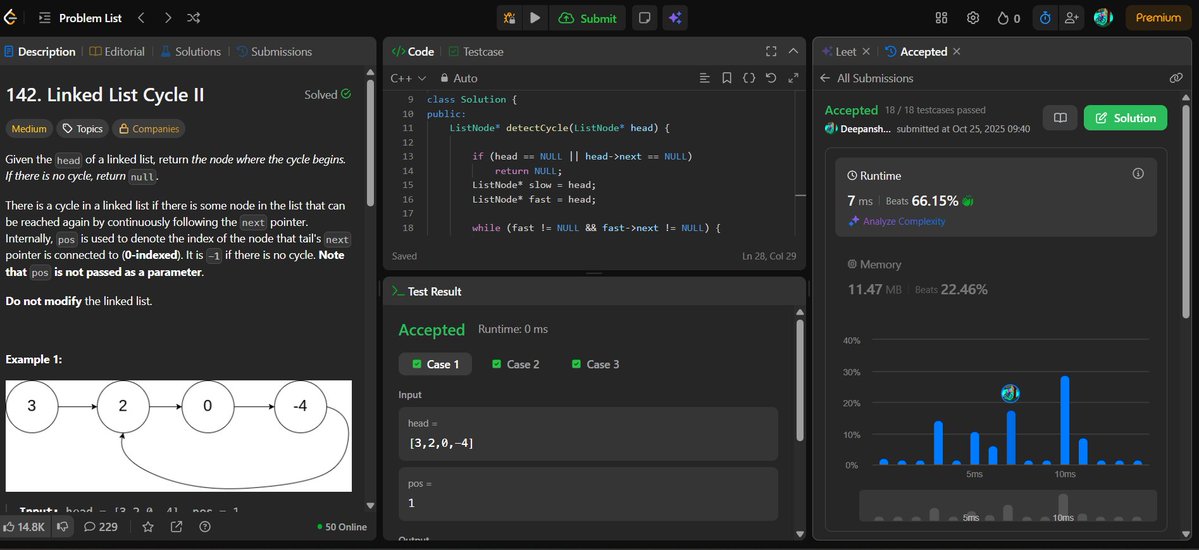This screenshot has height=550, width=1199.
Task: Switch to the Testcase tab
Action: [x=476, y=52]
